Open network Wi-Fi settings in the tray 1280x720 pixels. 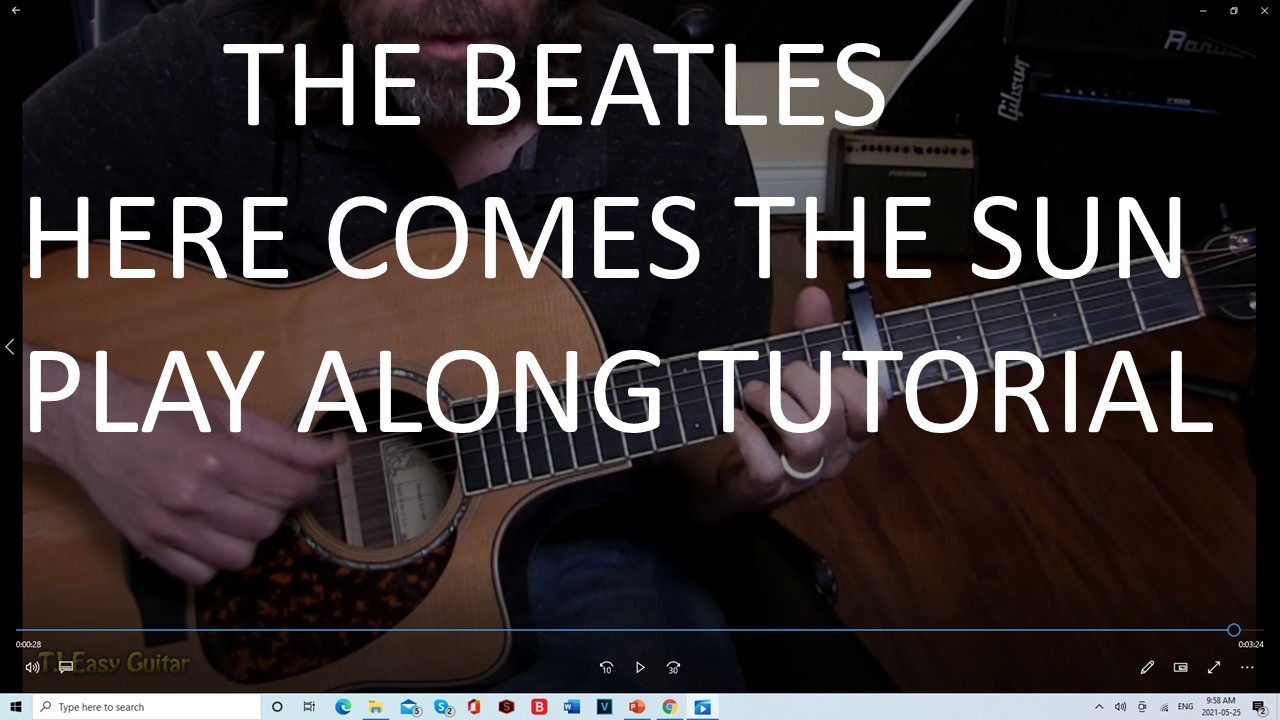coord(1164,707)
